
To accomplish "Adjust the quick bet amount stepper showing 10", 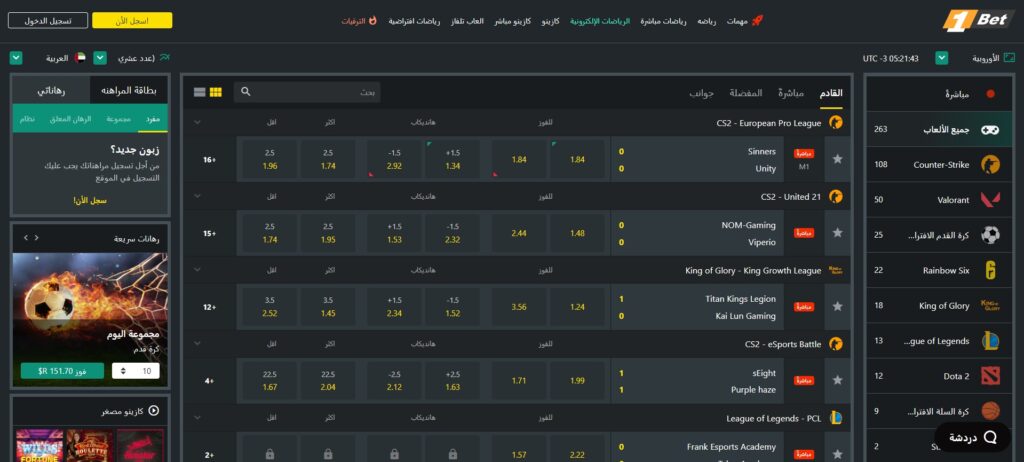I will tap(135, 371).
